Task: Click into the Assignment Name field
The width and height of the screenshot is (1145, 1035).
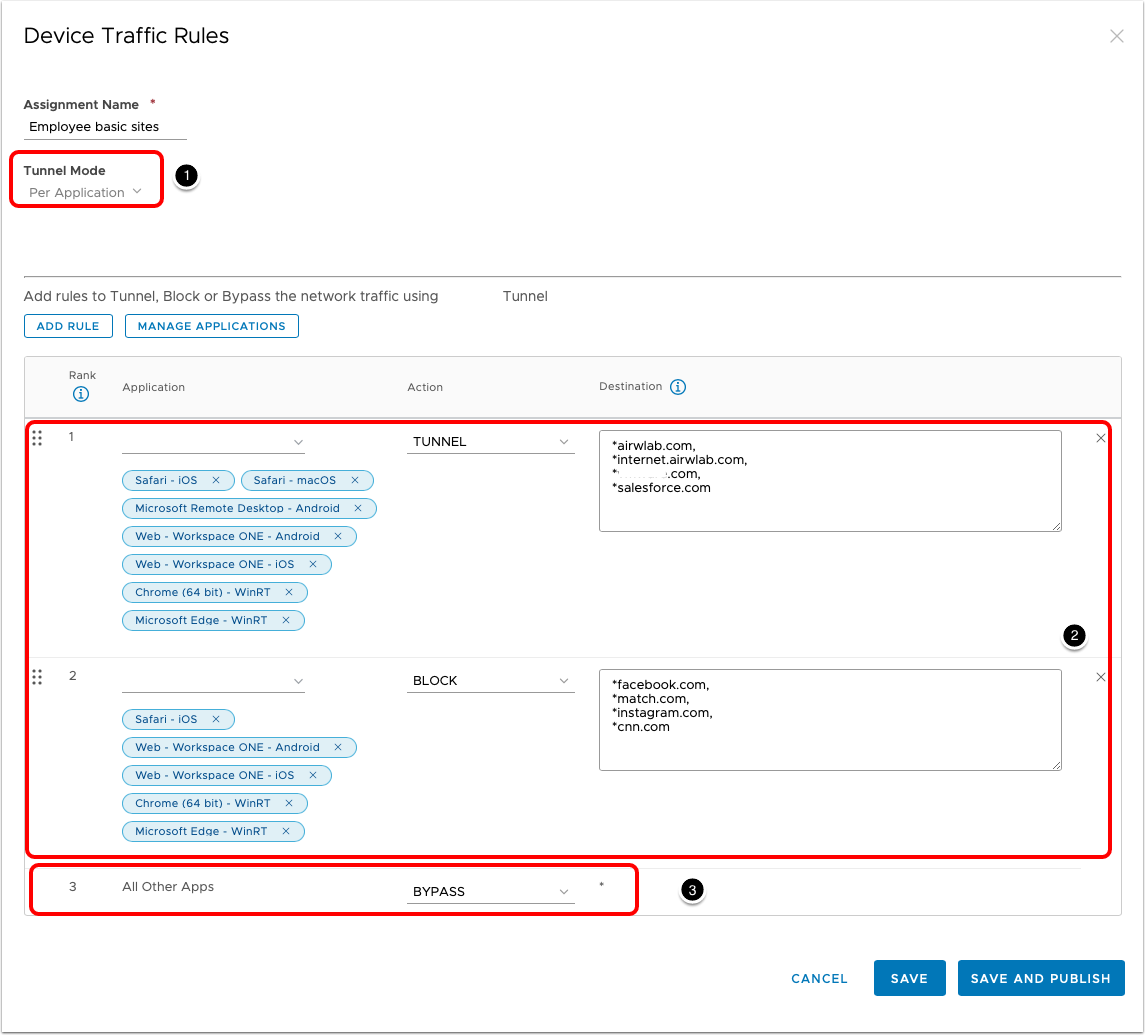Action: click(105, 127)
